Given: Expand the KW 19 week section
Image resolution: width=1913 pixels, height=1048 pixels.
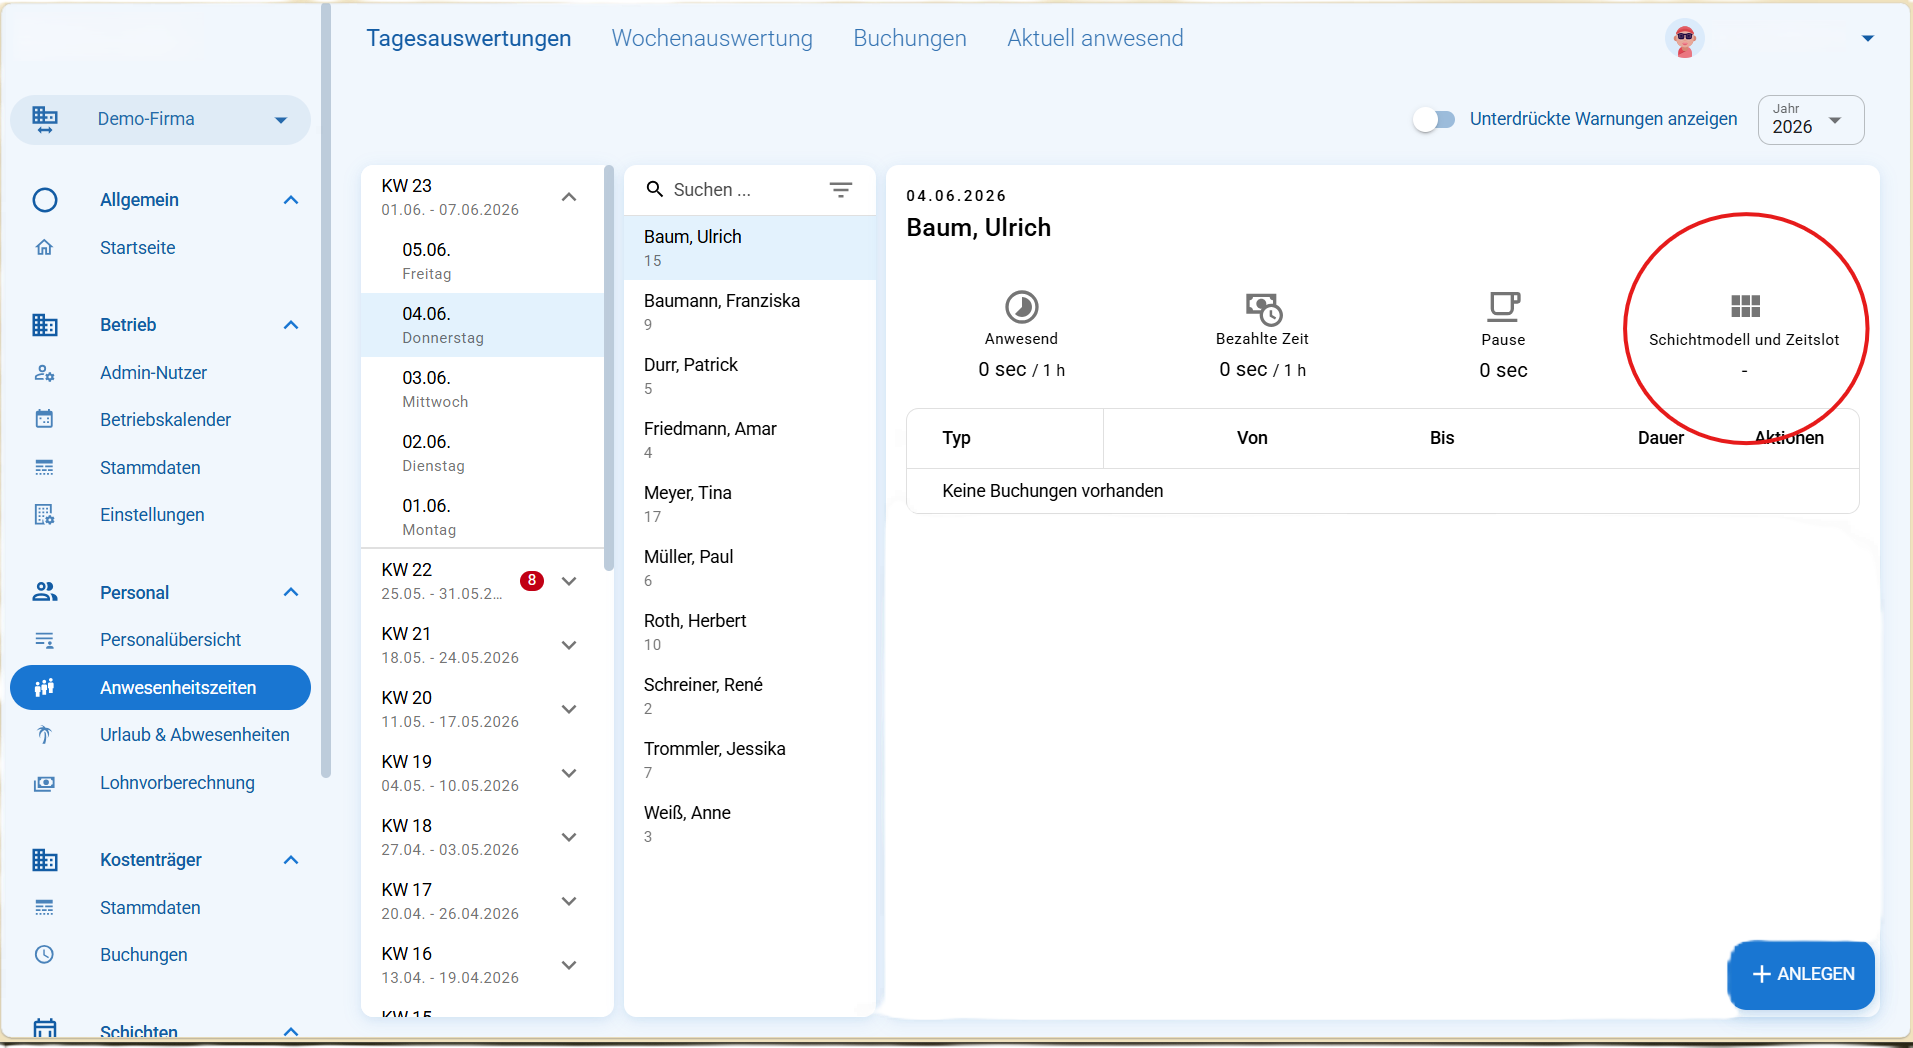Looking at the screenshot, I should click(569, 773).
